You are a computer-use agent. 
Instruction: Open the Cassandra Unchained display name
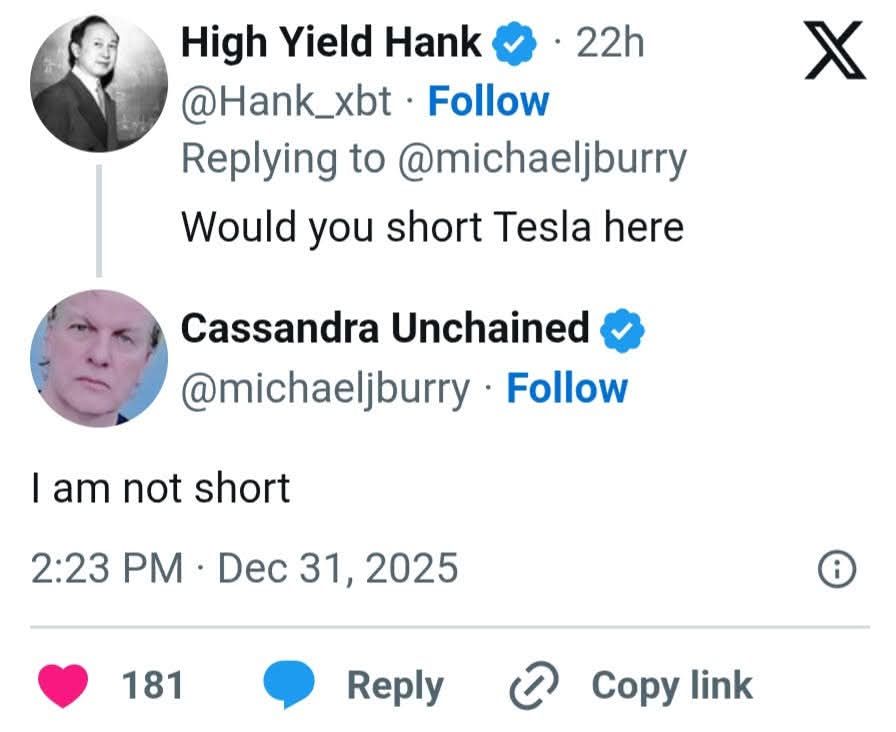pyautogui.click(x=385, y=328)
